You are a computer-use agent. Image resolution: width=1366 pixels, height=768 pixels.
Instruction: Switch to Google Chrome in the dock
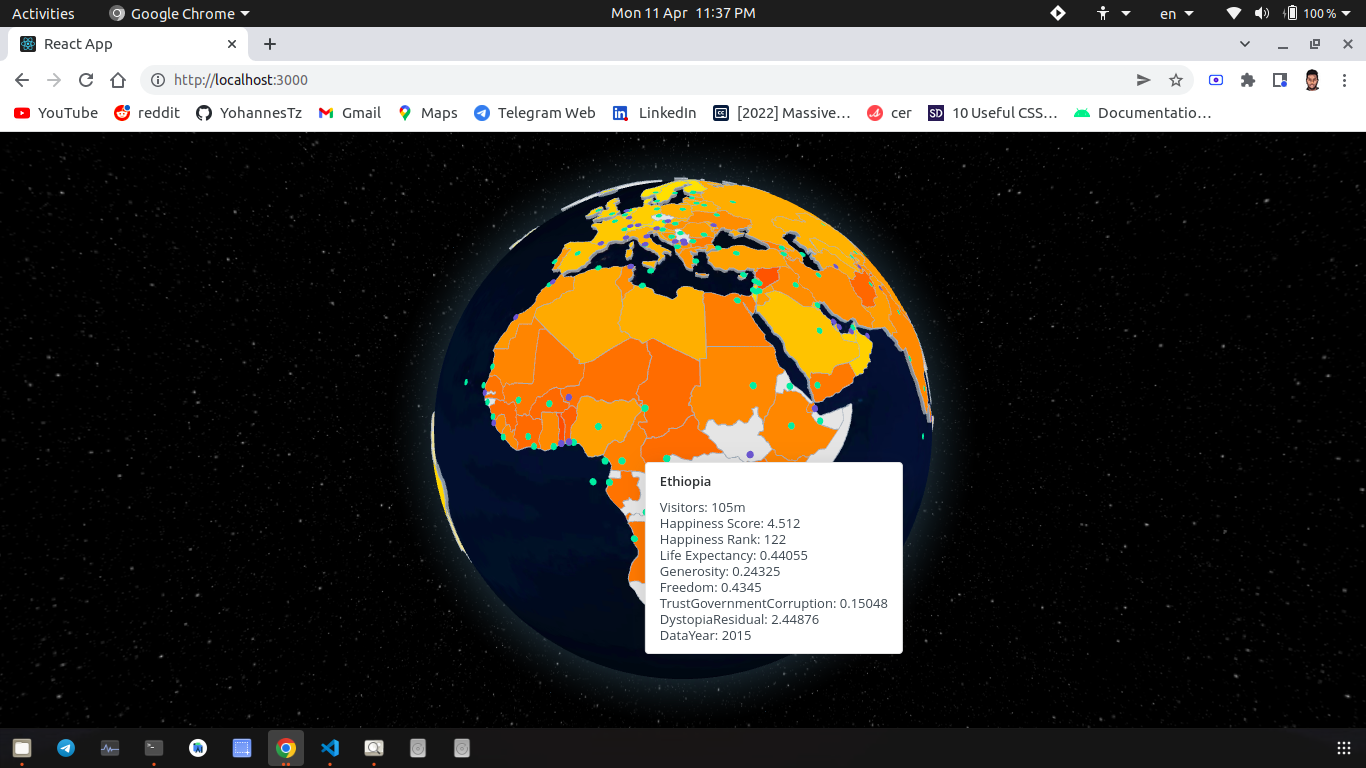pos(286,747)
